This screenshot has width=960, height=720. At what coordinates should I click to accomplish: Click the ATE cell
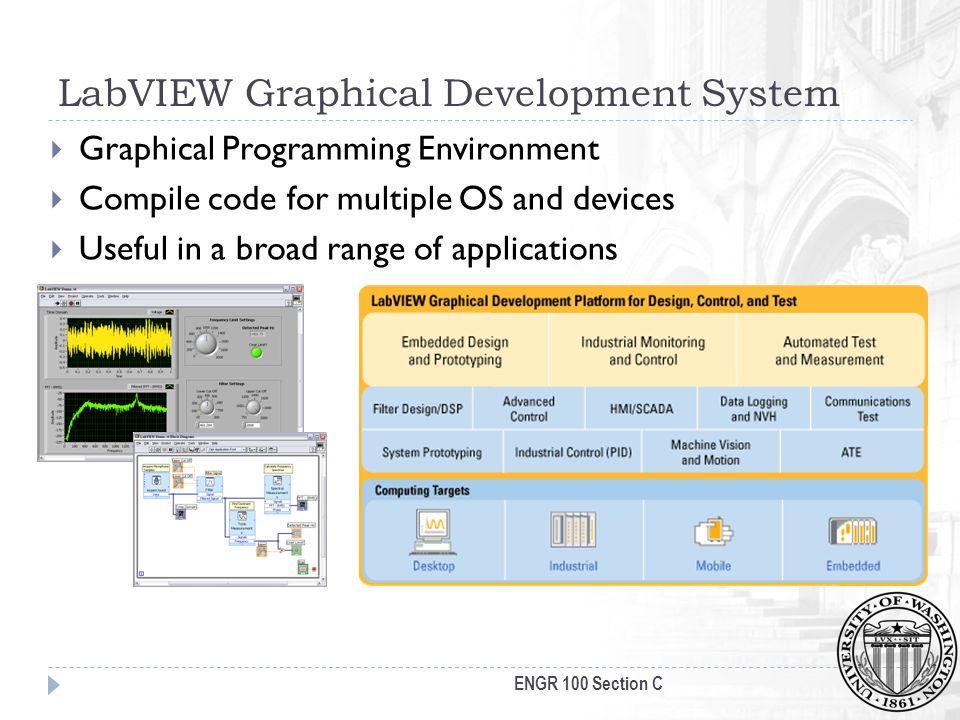click(x=851, y=452)
